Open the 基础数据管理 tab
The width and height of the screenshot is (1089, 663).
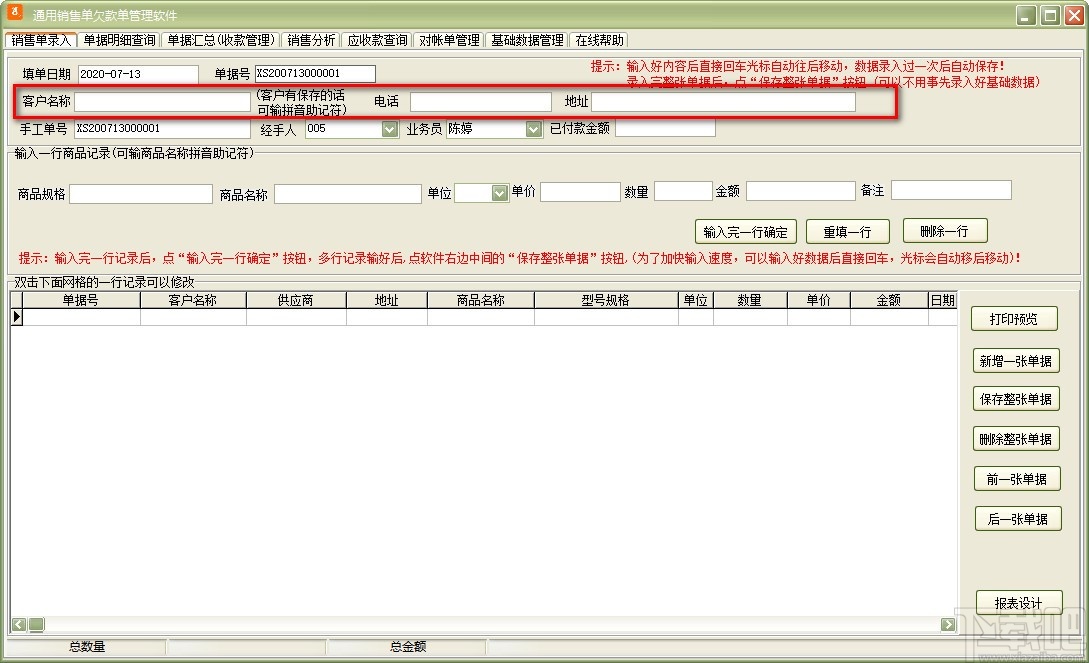tap(527, 40)
